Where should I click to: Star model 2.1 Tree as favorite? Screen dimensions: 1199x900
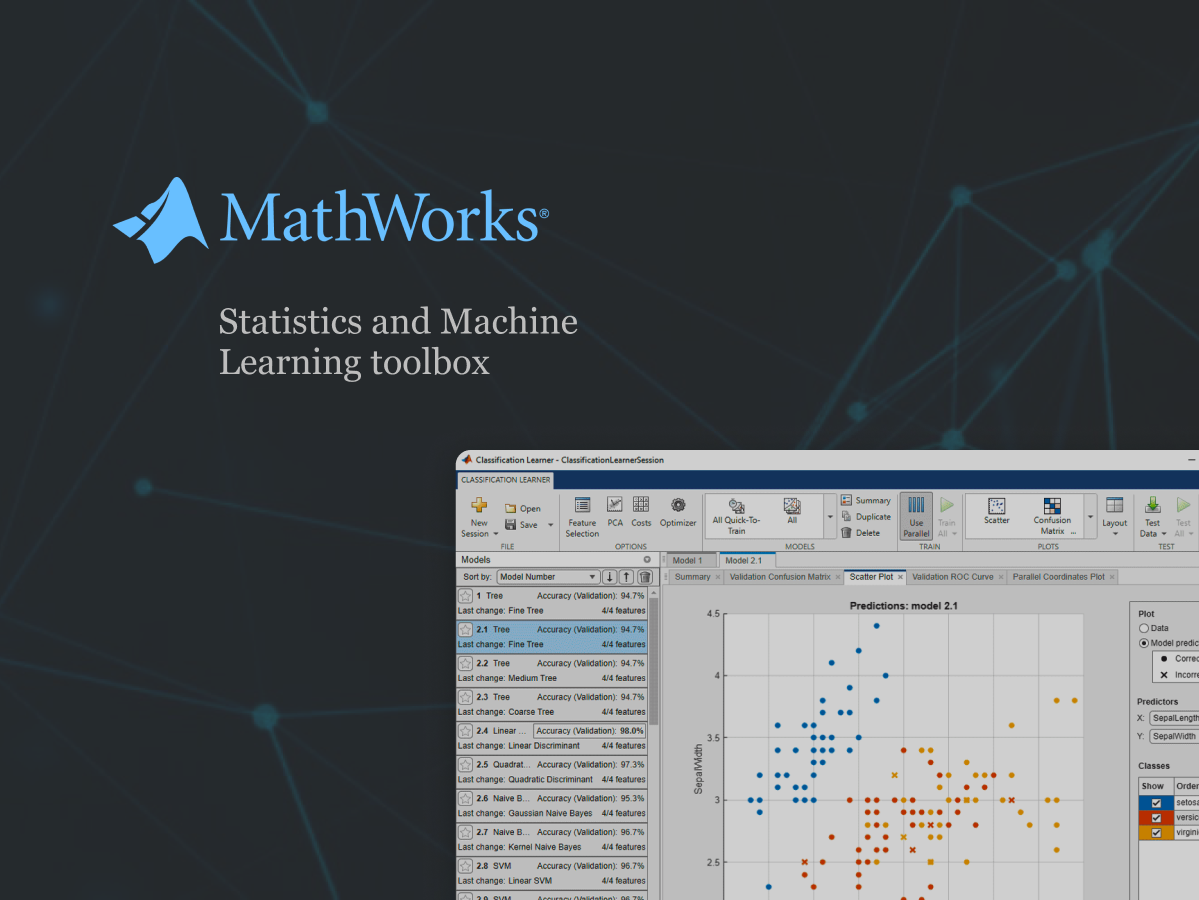coord(465,629)
